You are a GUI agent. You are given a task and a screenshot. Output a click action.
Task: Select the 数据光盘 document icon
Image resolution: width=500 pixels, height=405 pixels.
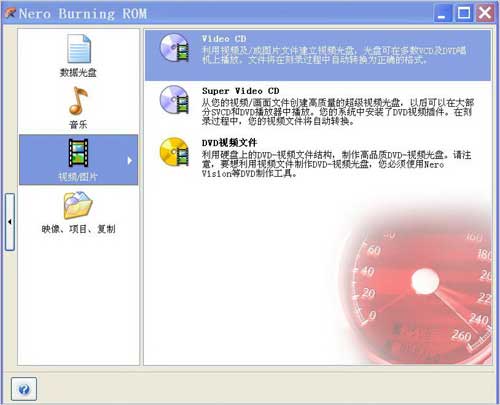(79, 49)
